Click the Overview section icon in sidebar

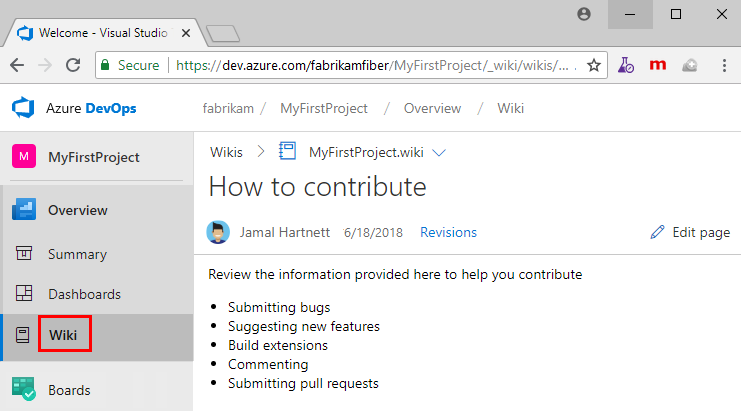[x=24, y=210]
